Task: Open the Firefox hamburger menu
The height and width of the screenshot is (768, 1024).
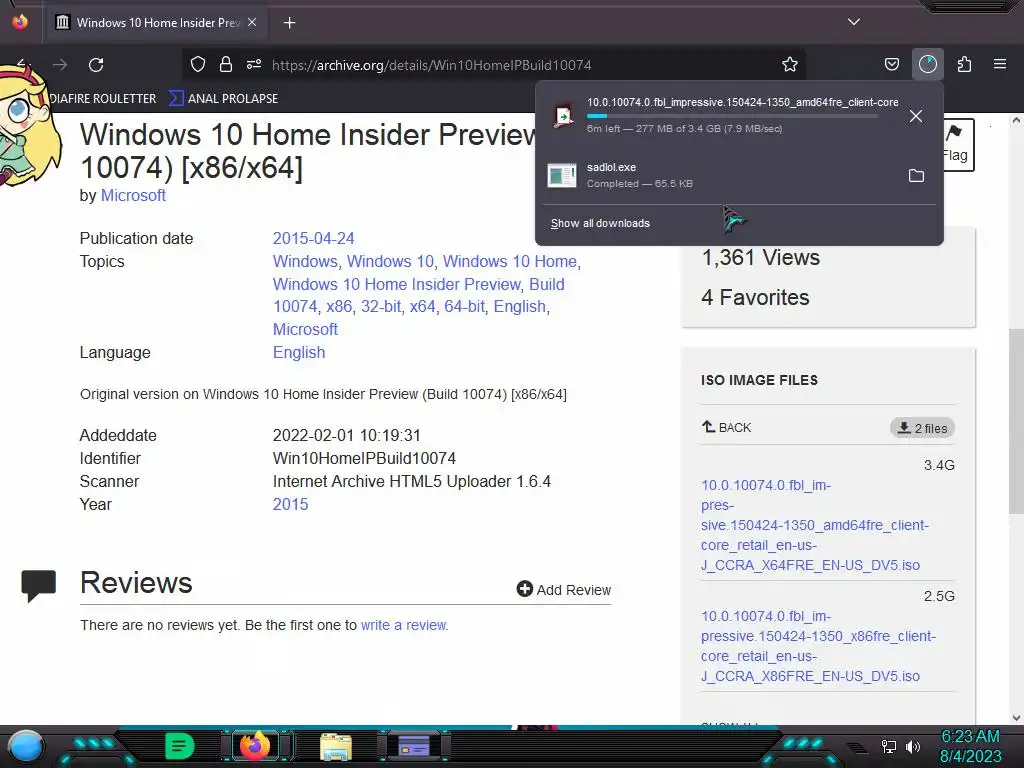Action: point(1000,64)
